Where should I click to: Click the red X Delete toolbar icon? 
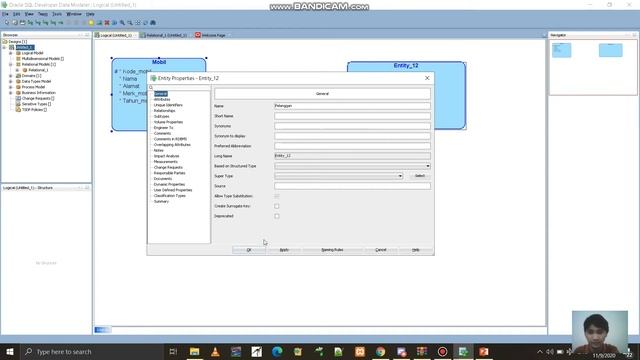[107, 23]
